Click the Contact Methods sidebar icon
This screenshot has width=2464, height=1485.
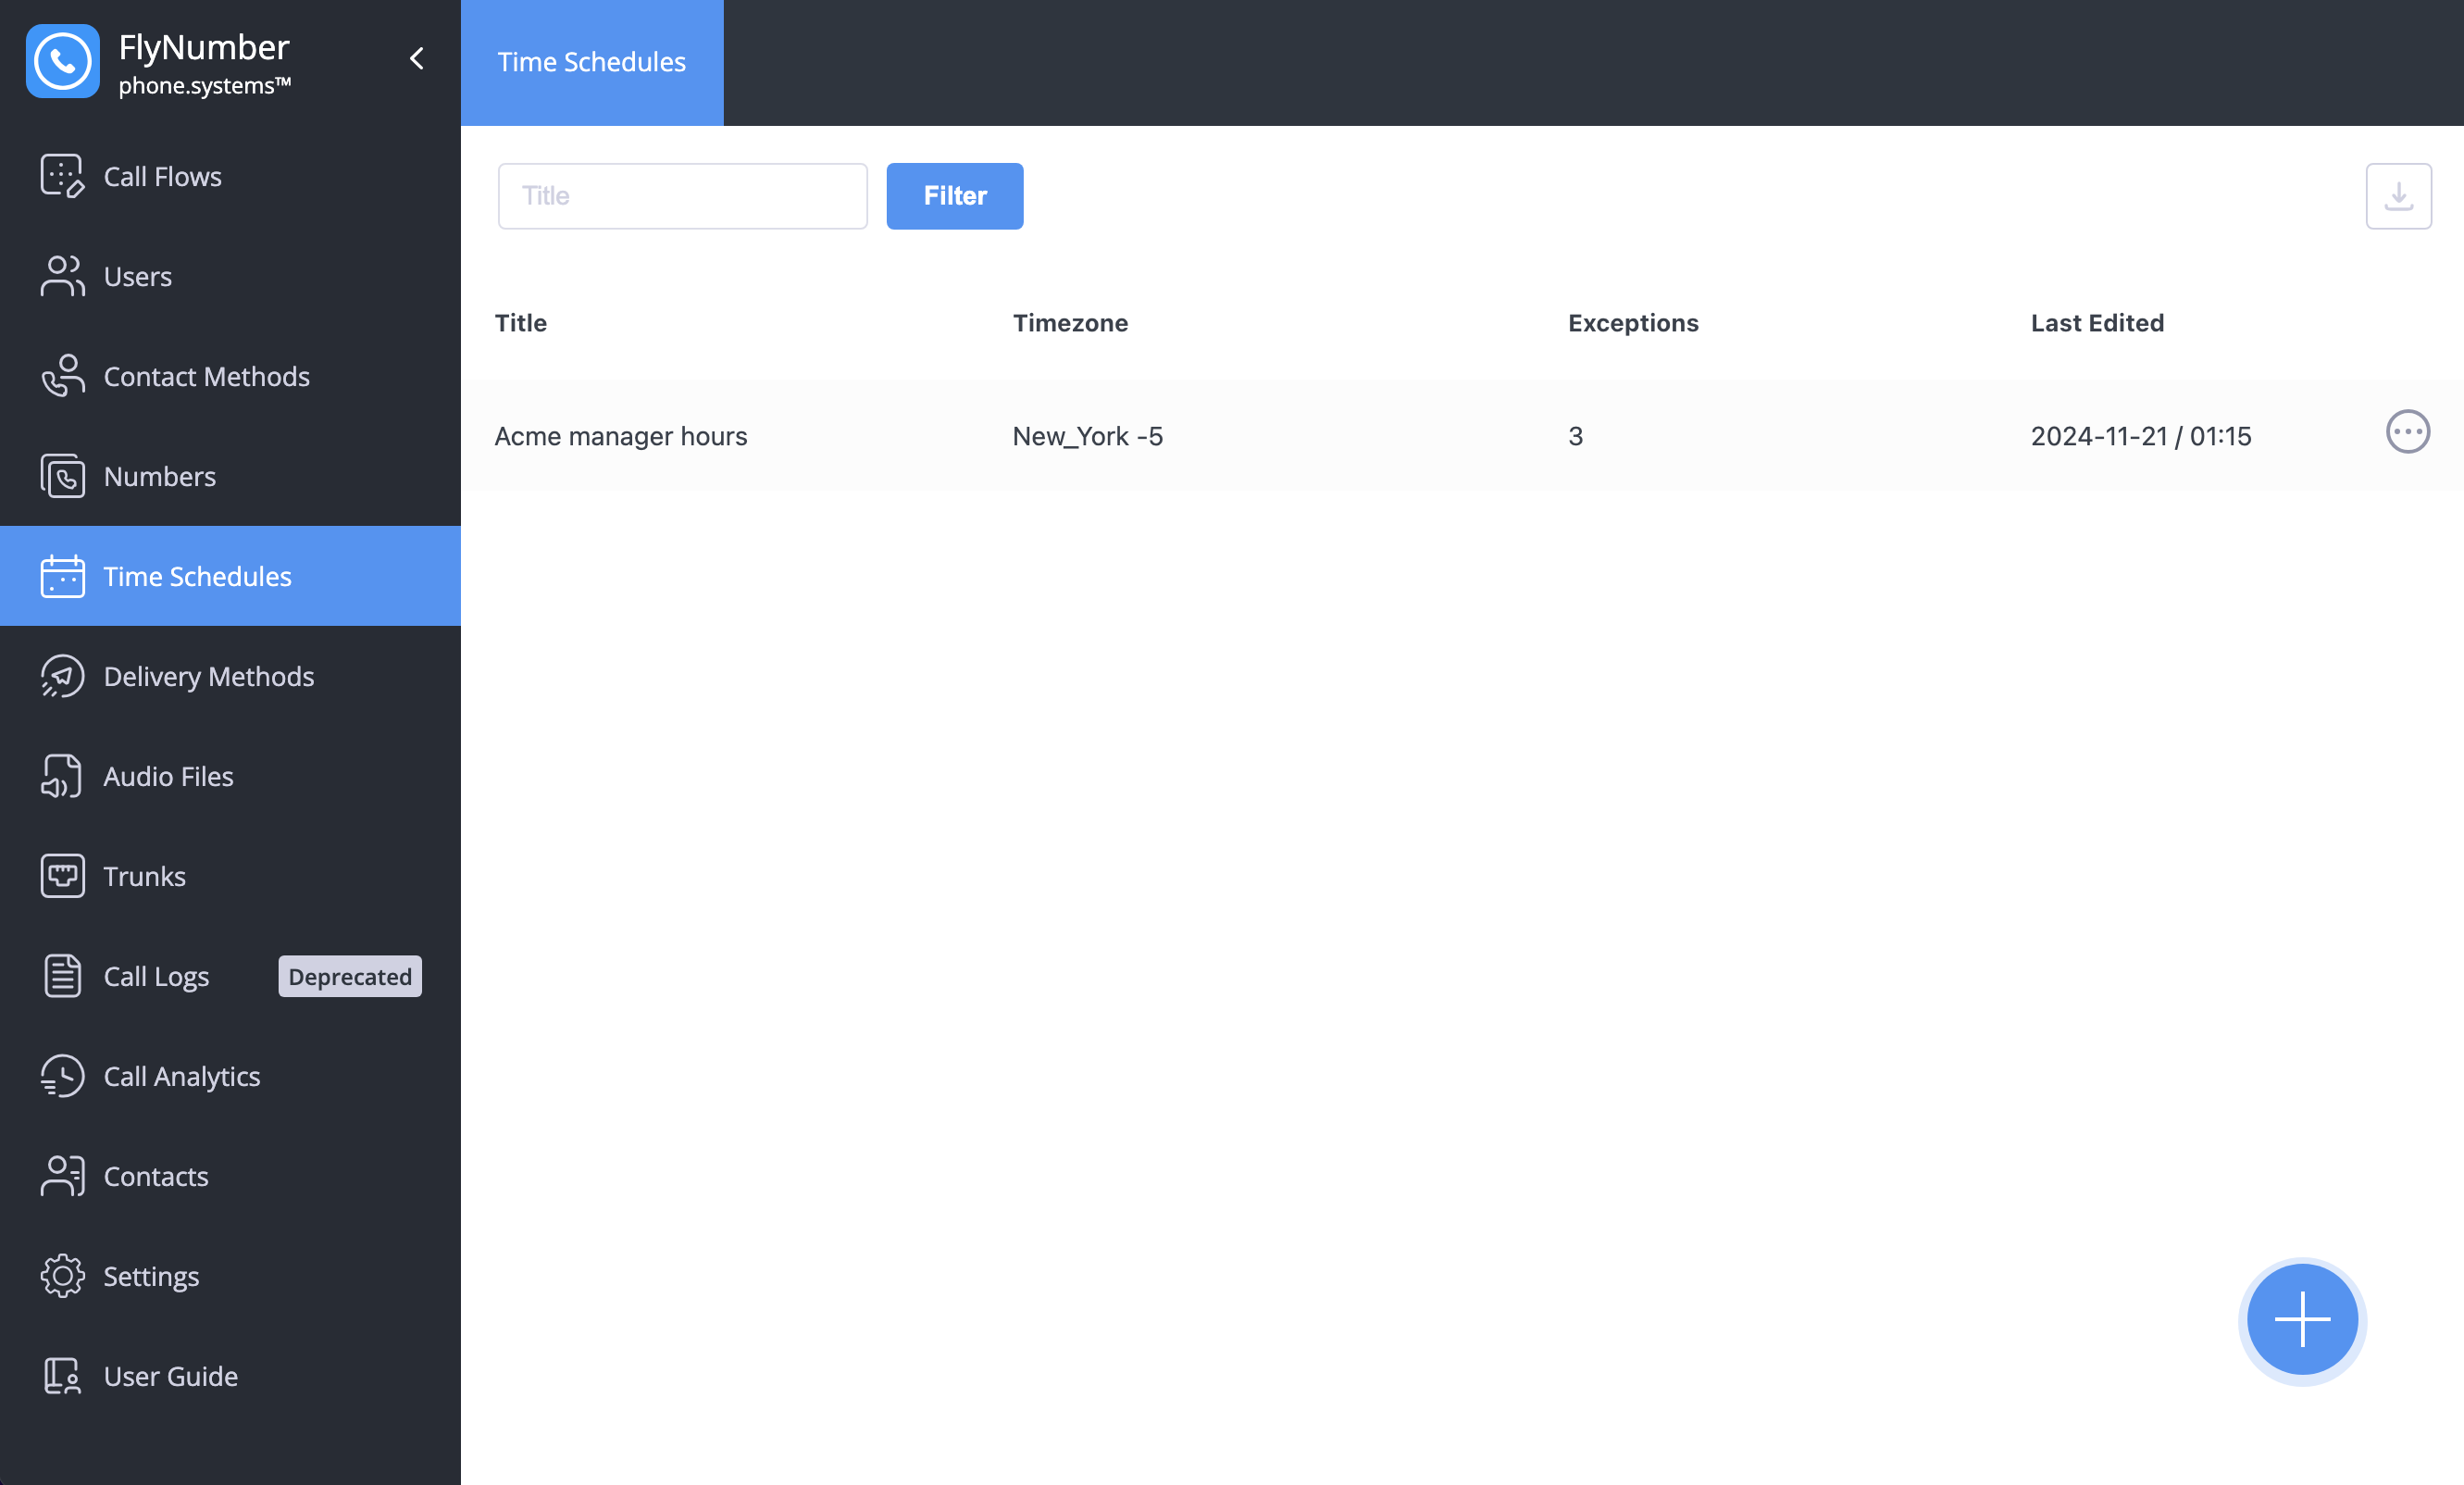pos(62,376)
